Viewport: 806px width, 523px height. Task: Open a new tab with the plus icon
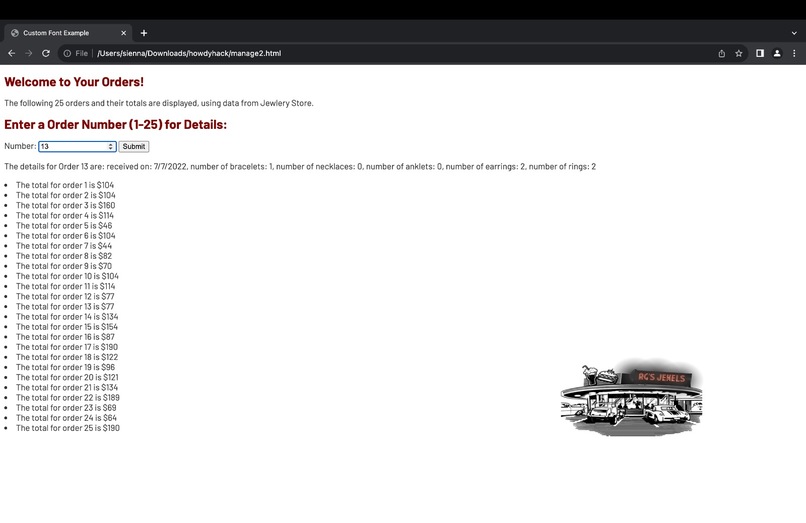[144, 33]
